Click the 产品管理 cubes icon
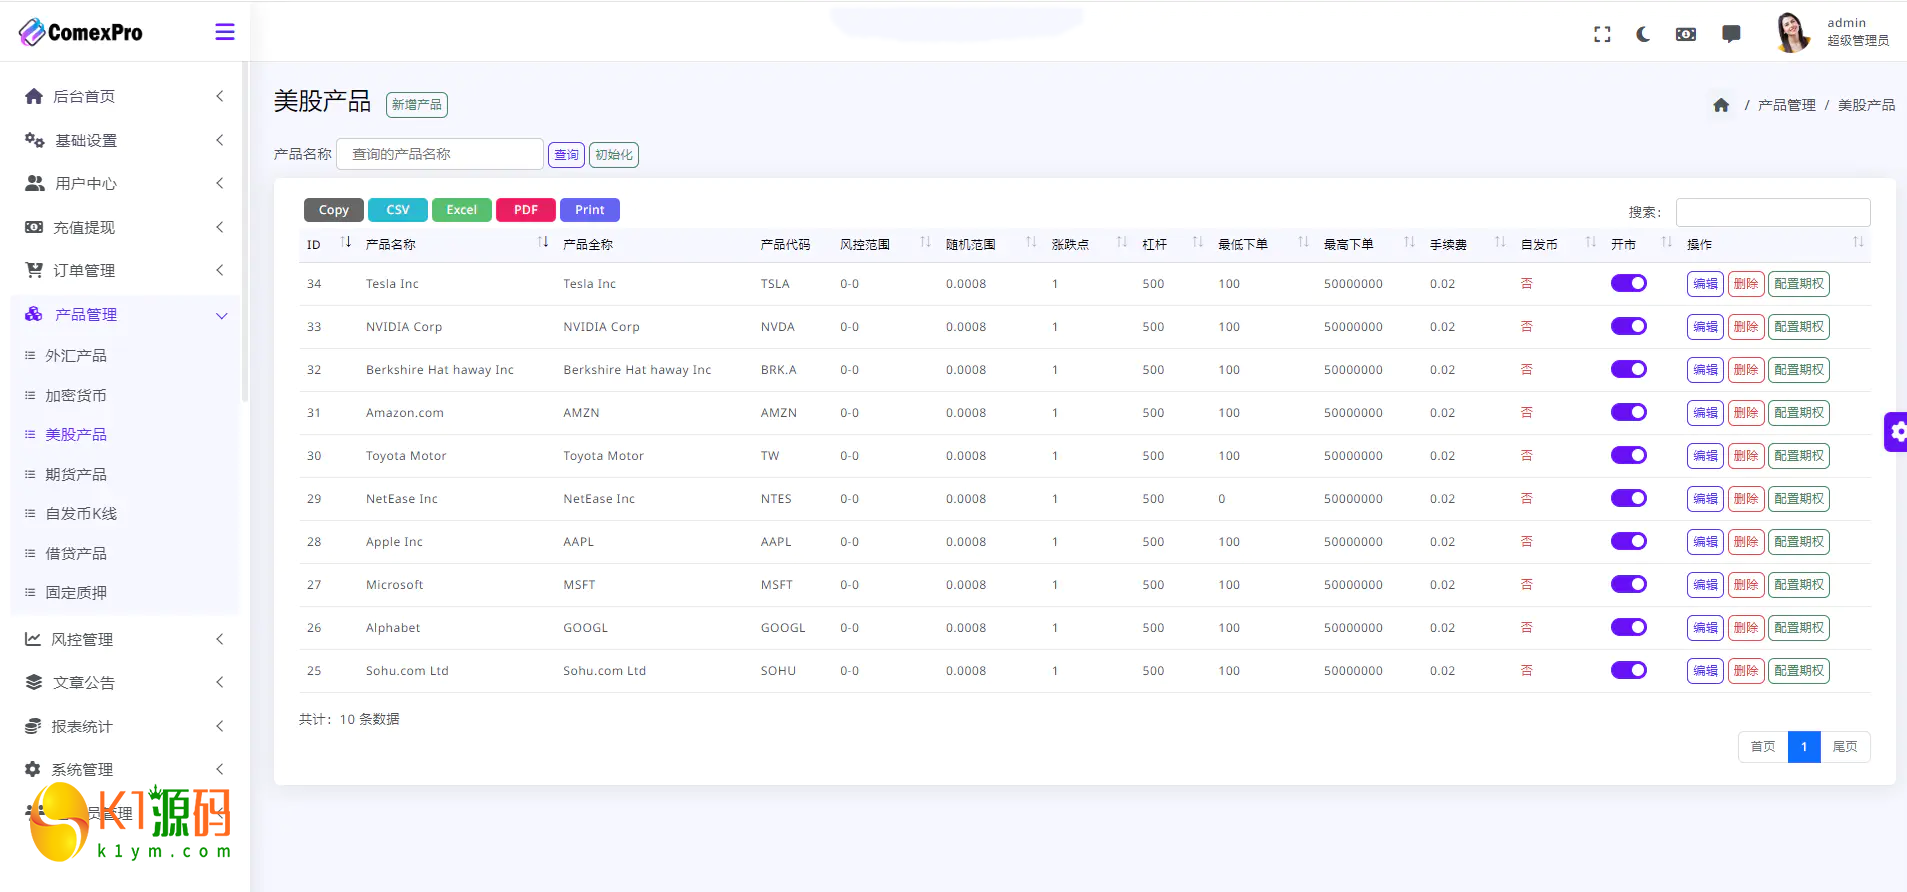Image resolution: width=1907 pixels, height=892 pixels. tap(34, 314)
